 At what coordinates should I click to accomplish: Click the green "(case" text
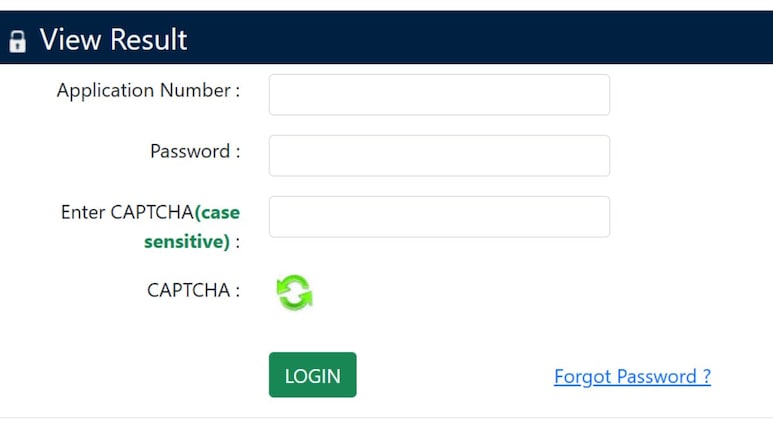point(218,212)
